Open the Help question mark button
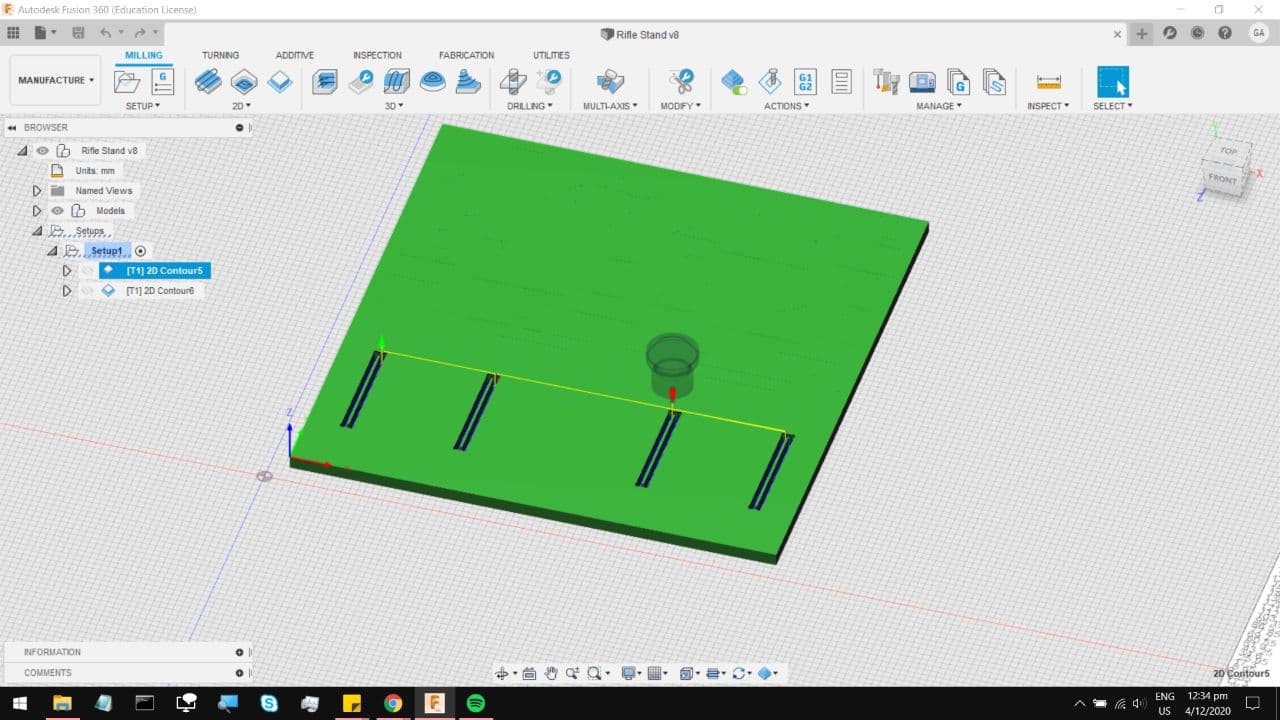Screen dimensions: 1280x720 click(1225, 33)
